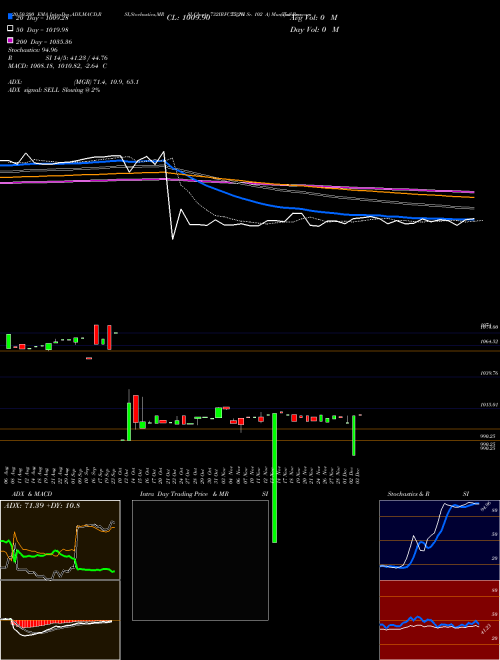Open the MACD histogram panel

[60, 620]
